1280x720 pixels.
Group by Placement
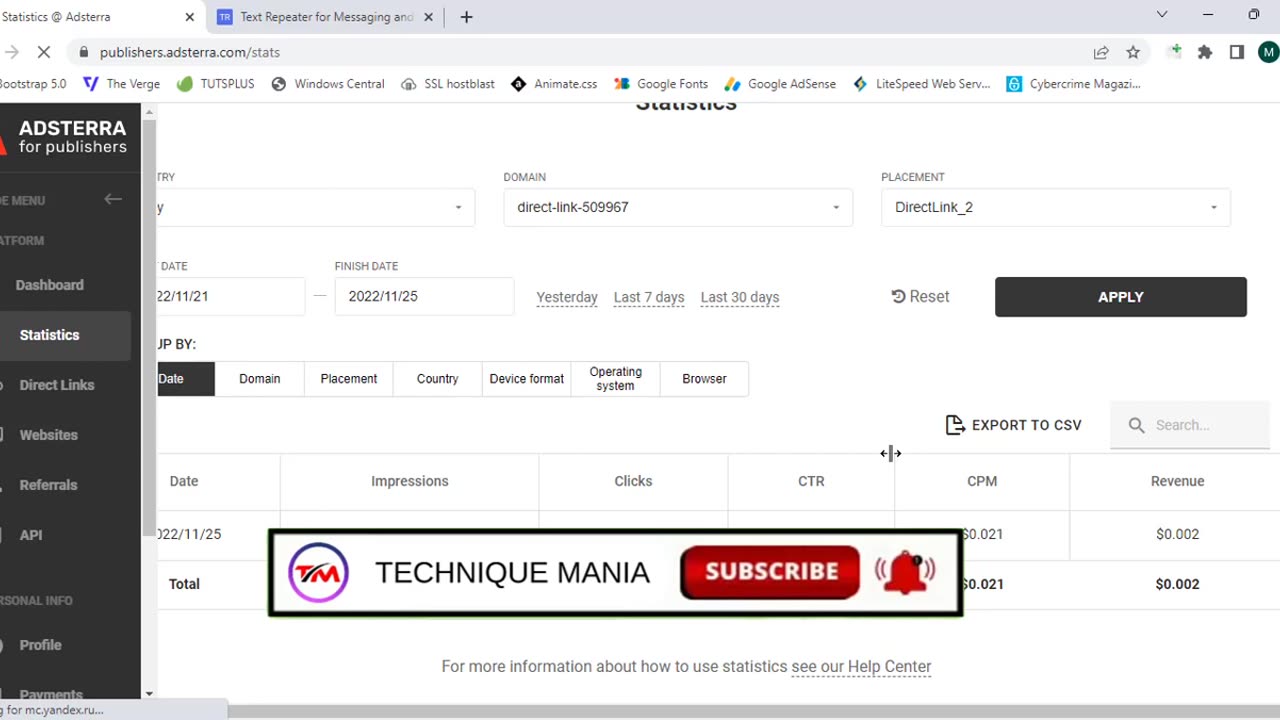coord(349,379)
